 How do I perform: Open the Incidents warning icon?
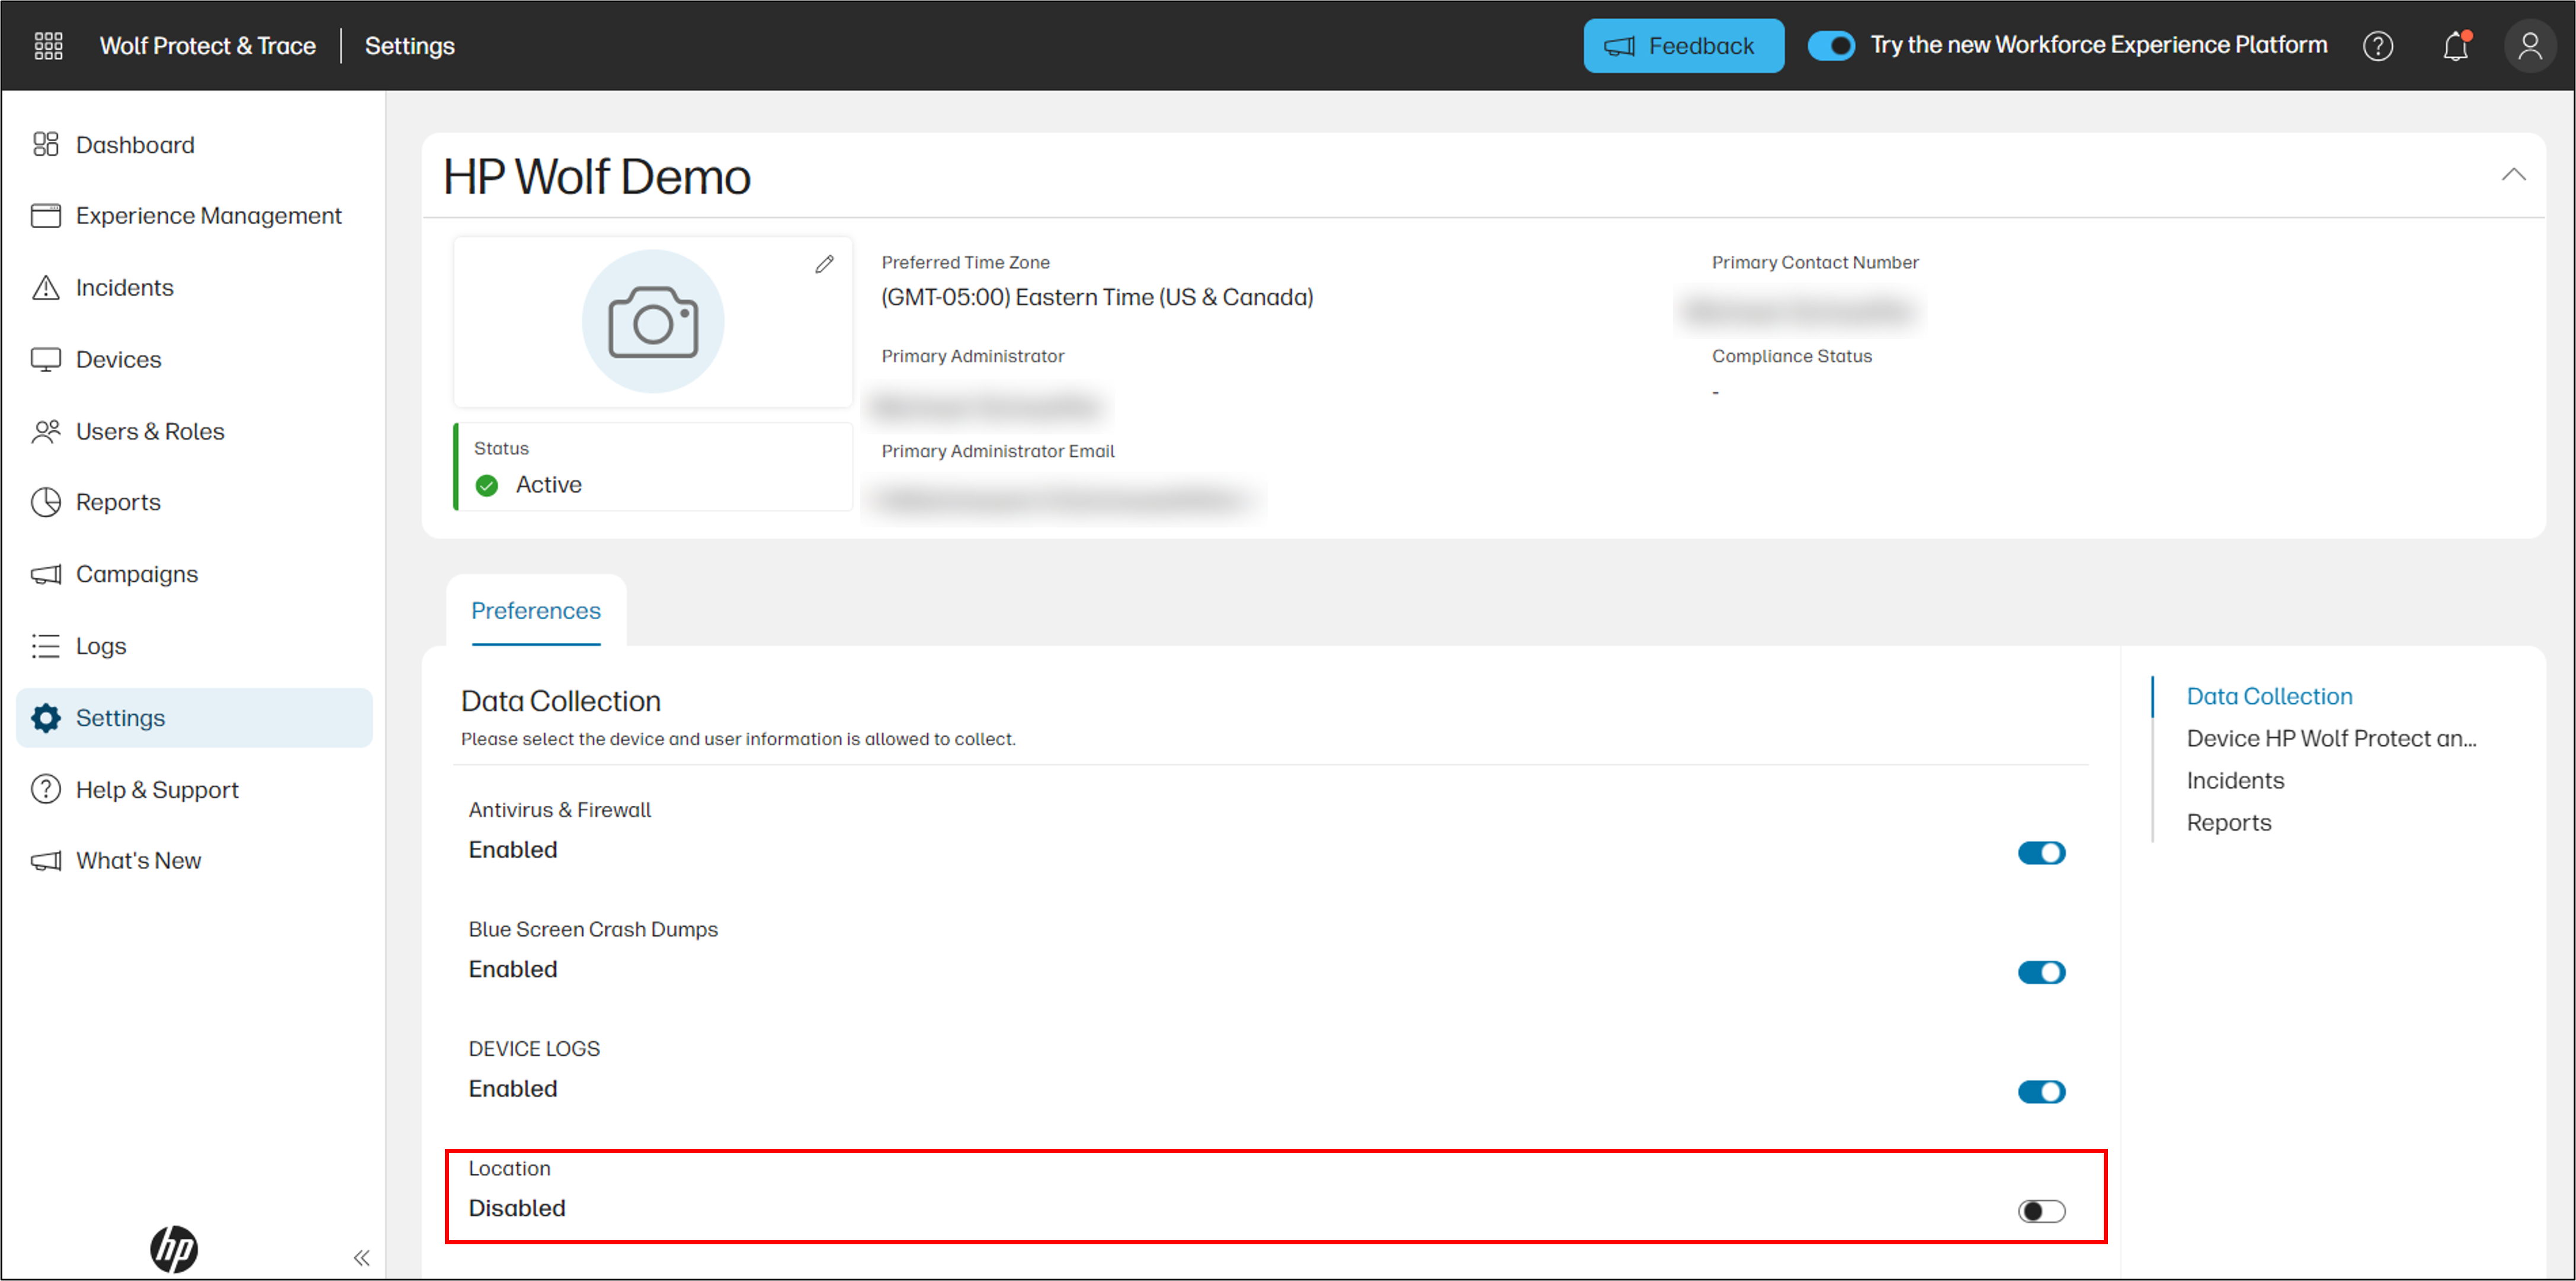[x=46, y=287]
